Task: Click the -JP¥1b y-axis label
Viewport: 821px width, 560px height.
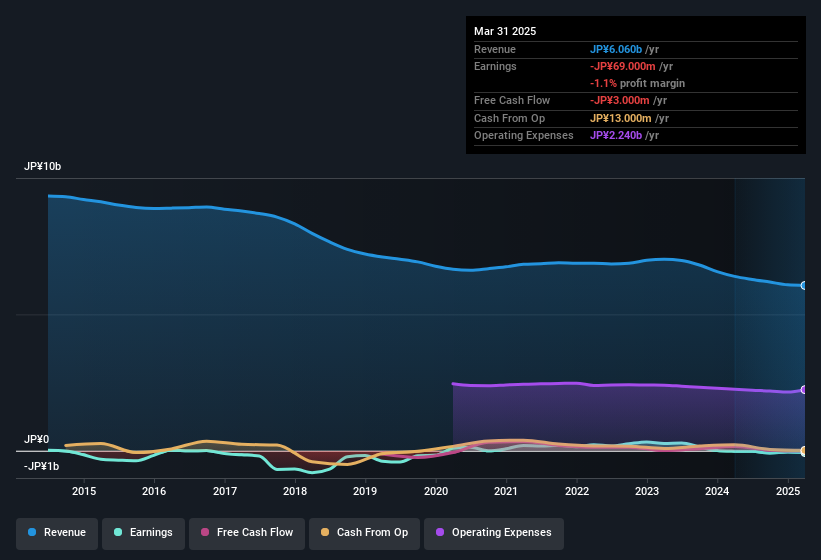Action: pos(41,466)
